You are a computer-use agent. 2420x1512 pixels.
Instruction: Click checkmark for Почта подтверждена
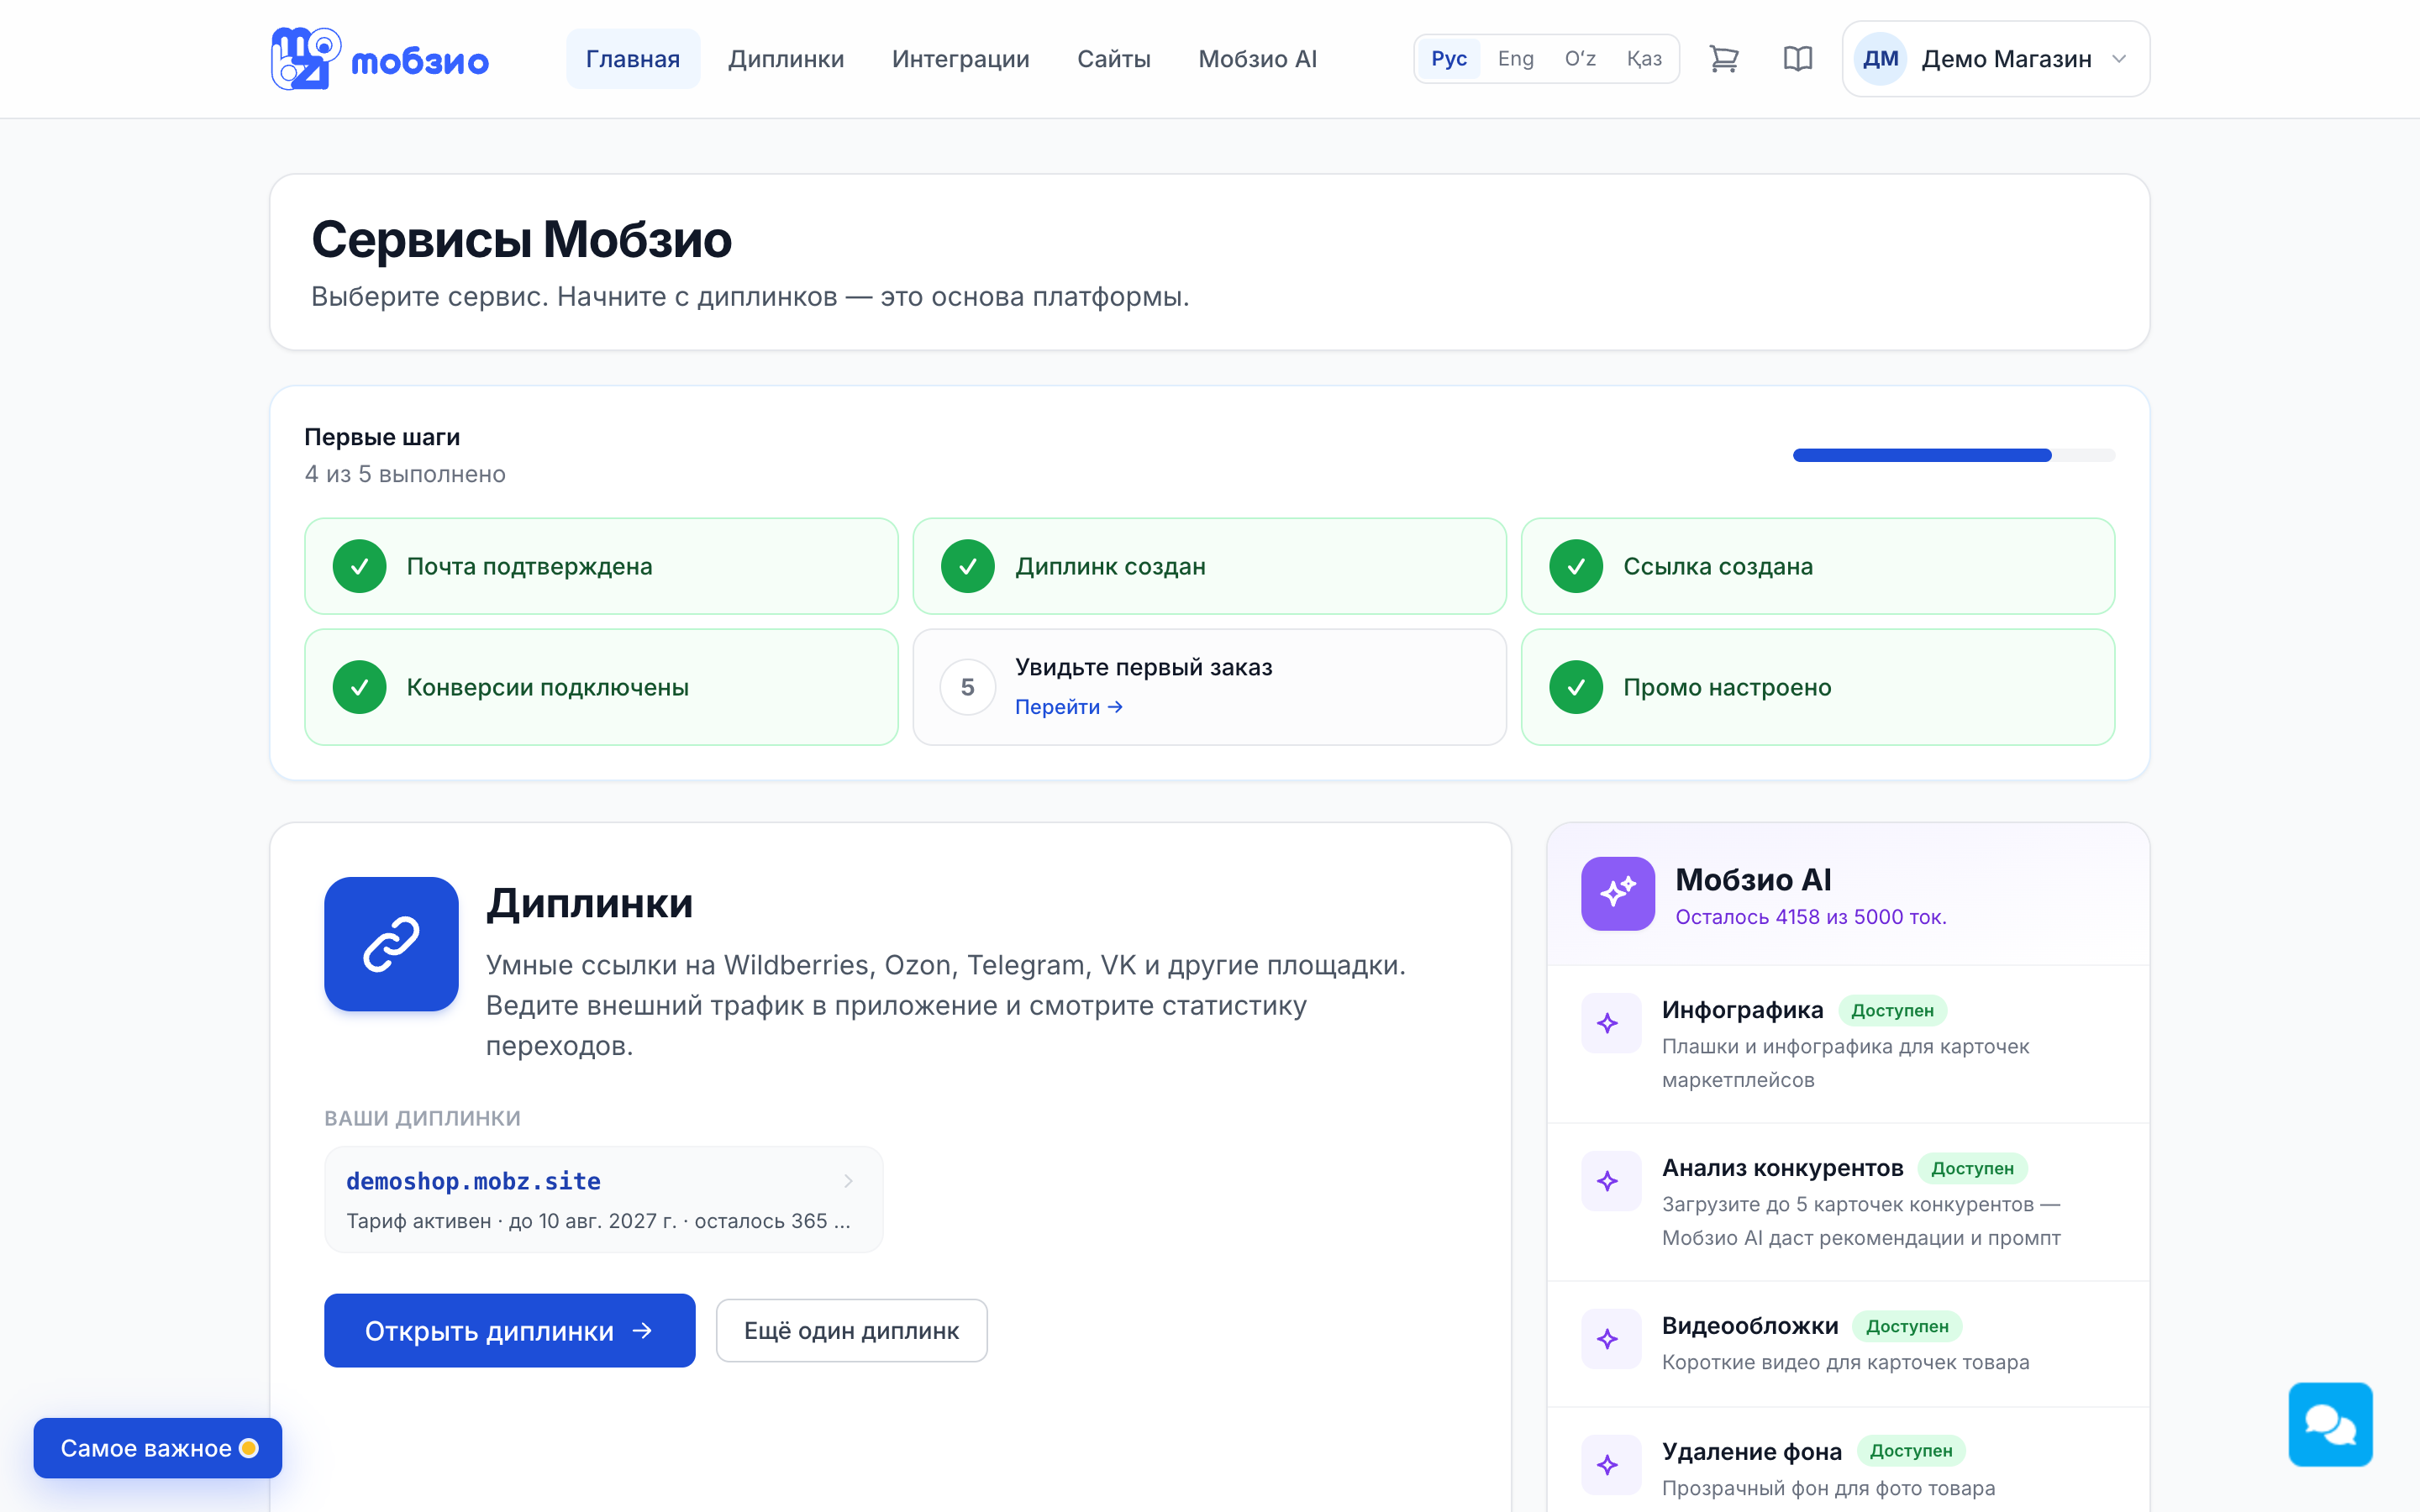(359, 566)
